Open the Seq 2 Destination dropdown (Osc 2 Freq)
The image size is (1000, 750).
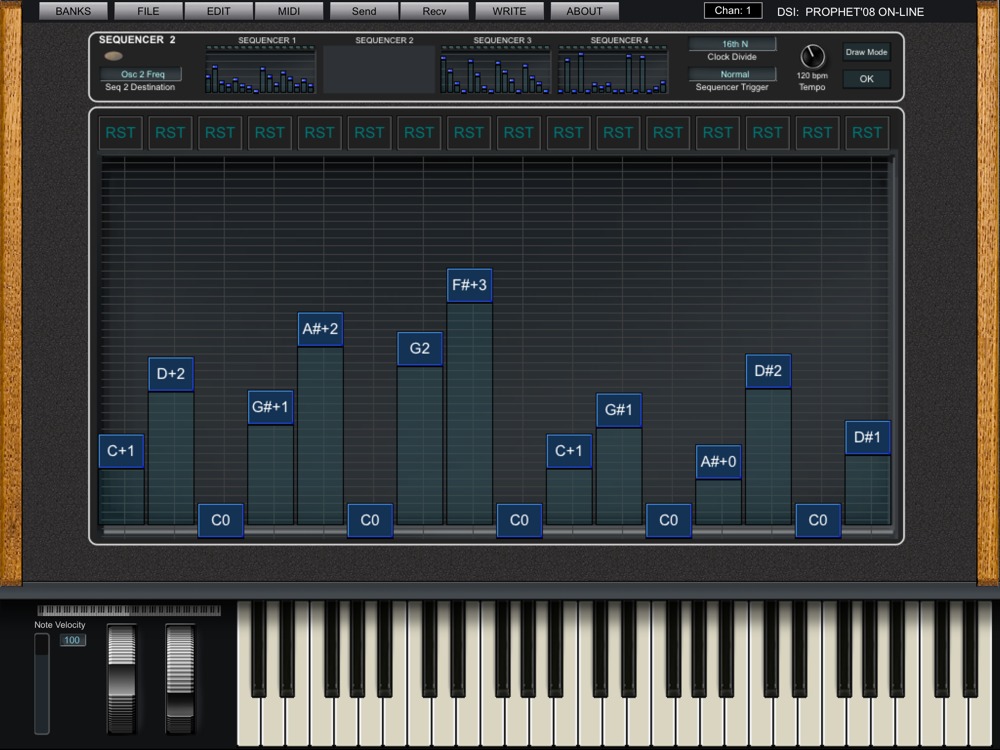pyautogui.click(x=141, y=74)
